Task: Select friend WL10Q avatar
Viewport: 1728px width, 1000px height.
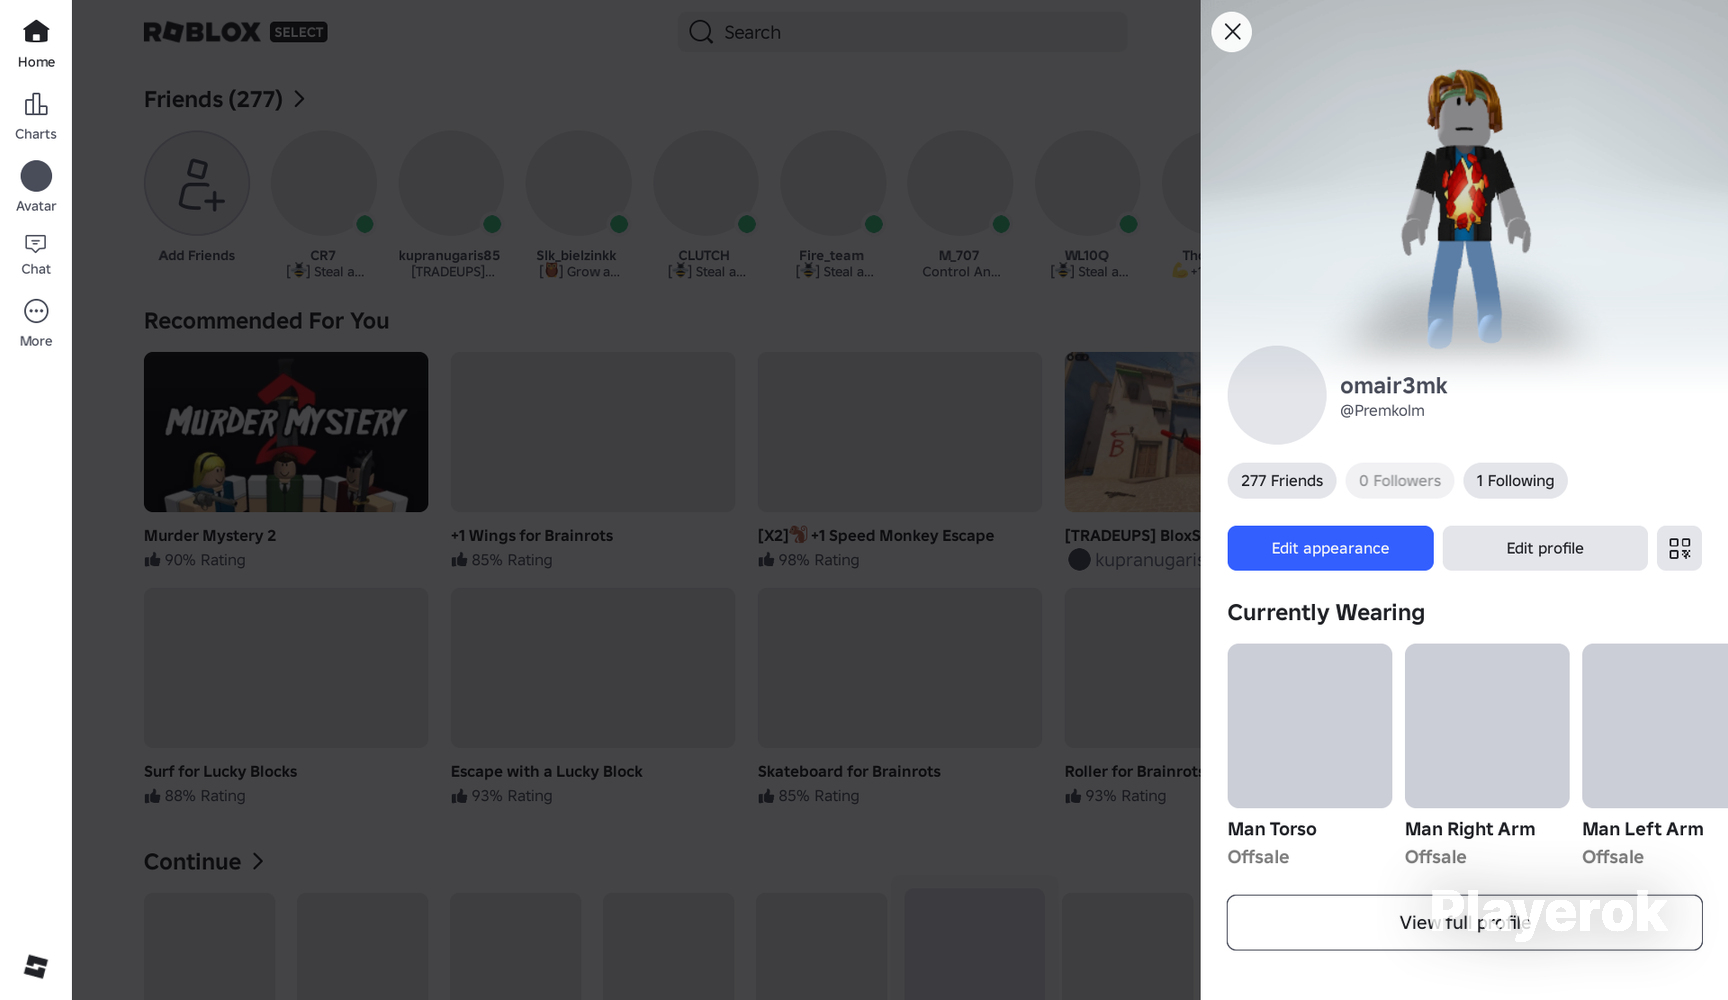Action: [x=1087, y=183]
